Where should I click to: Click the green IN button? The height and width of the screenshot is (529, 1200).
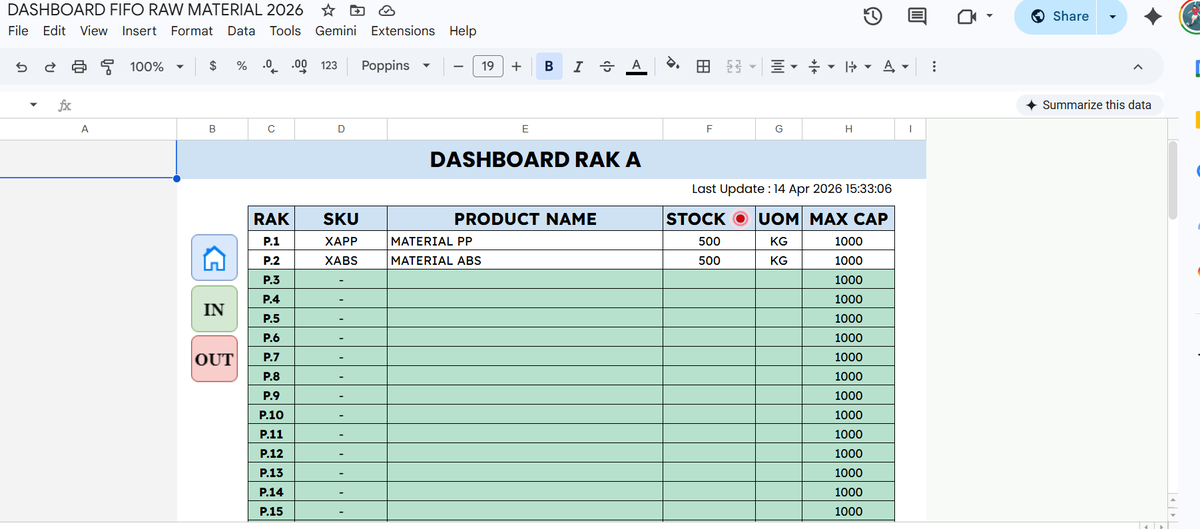214,309
